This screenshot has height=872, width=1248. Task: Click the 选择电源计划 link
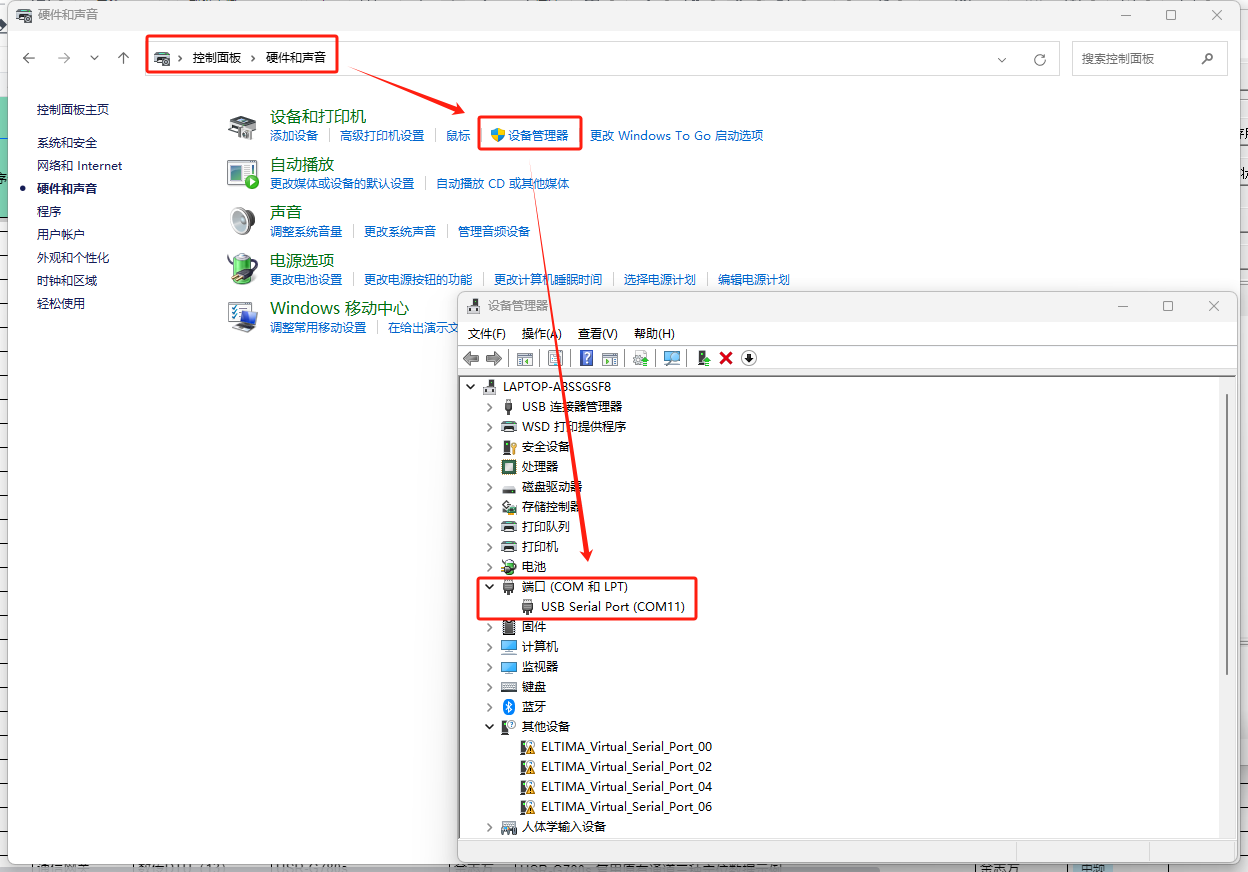coord(660,279)
